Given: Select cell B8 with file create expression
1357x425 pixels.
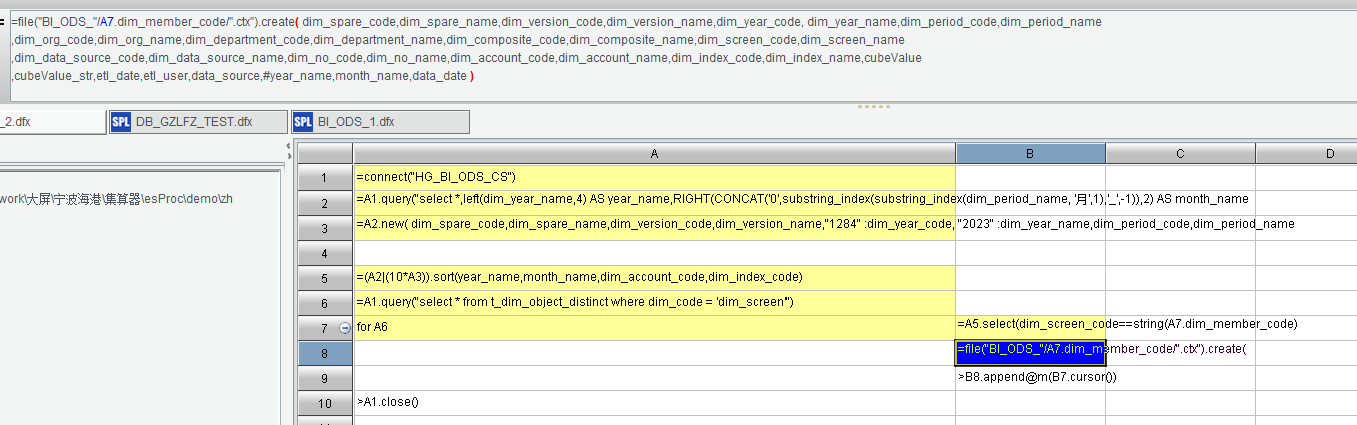Looking at the screenshot, I should pyautogui.click(x=1030, y=352).
